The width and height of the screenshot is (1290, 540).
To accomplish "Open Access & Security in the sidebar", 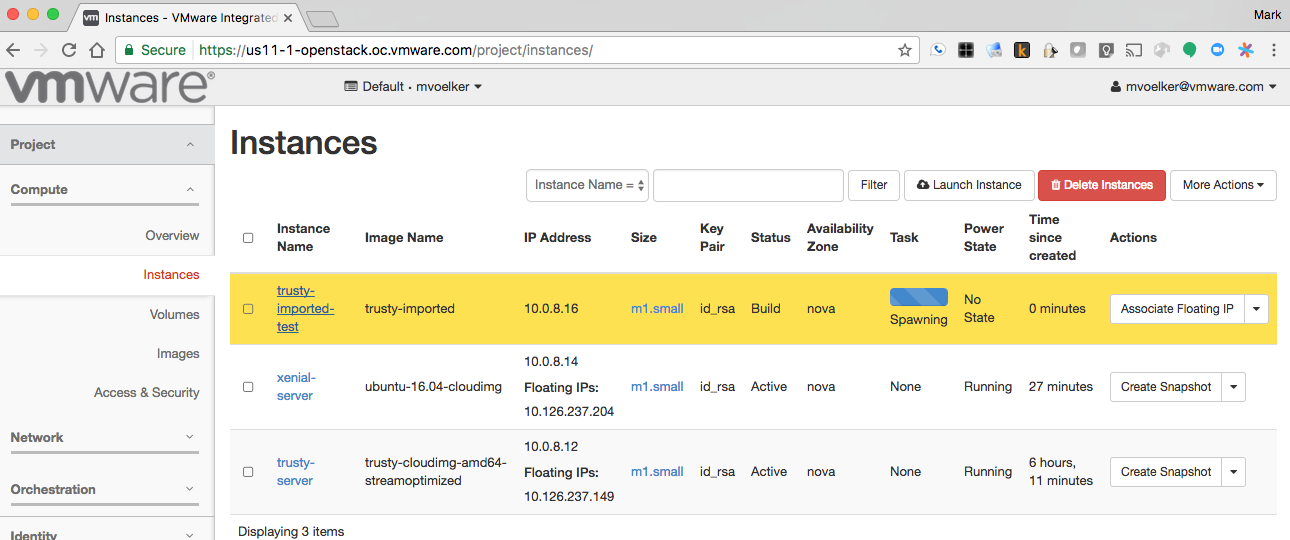I will (147, 393).
